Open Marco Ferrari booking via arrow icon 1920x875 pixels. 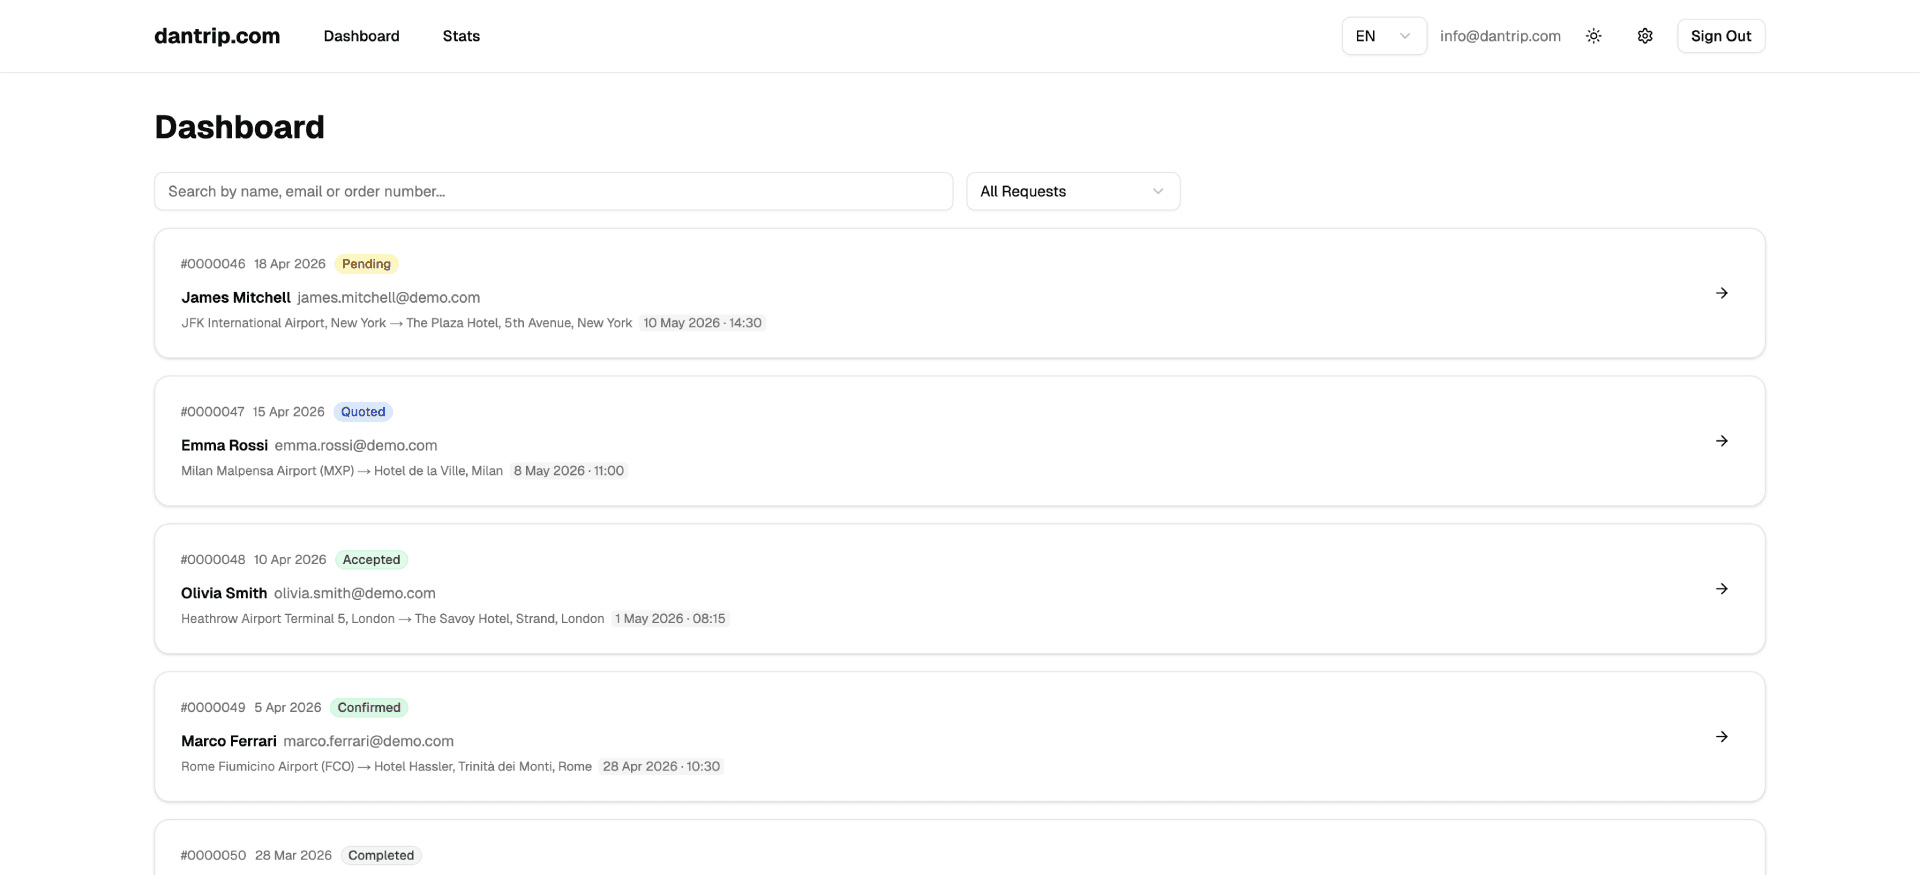1721,737
